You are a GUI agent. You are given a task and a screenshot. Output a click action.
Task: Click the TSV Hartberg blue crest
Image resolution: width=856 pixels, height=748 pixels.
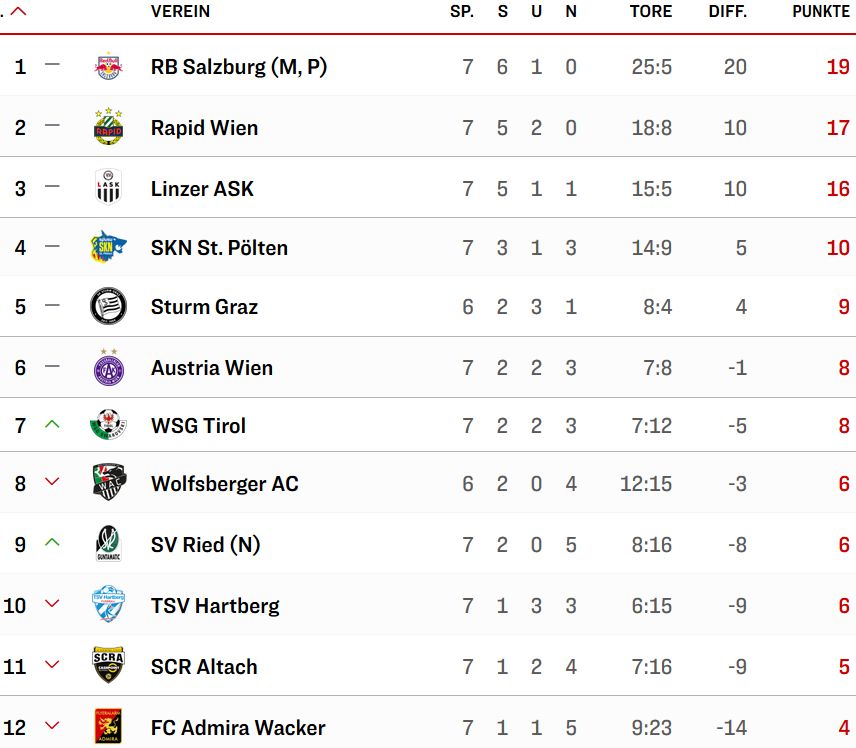pyautogui.click(x=108, y=605)
